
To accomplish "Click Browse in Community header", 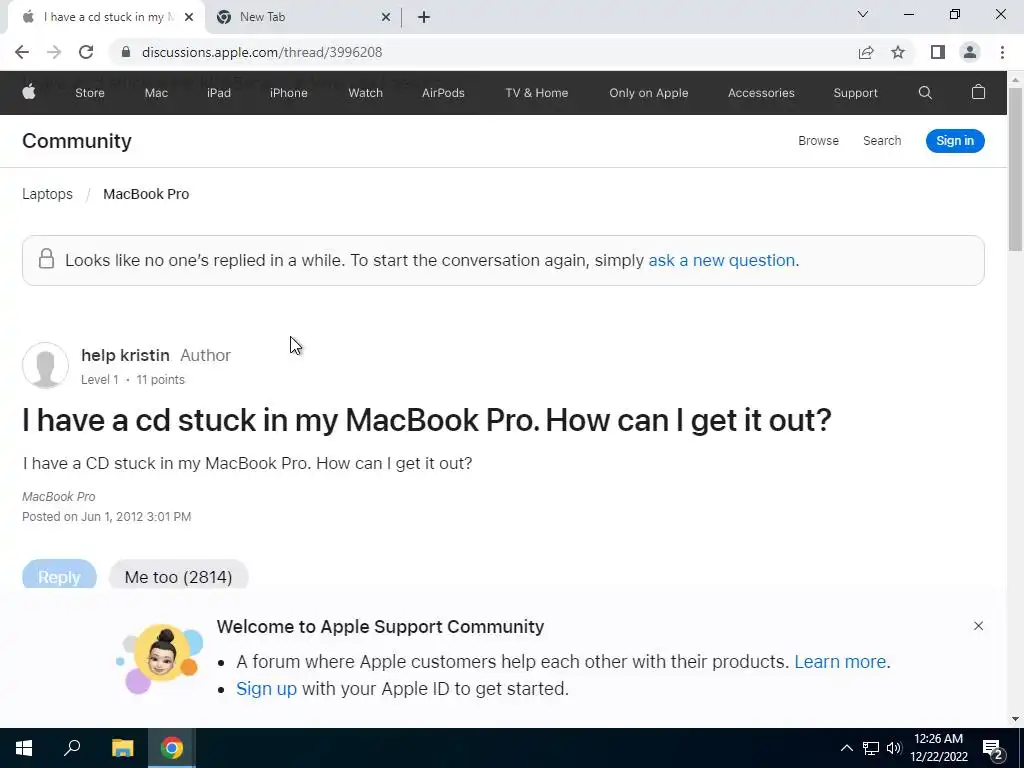I will (818, 140).
